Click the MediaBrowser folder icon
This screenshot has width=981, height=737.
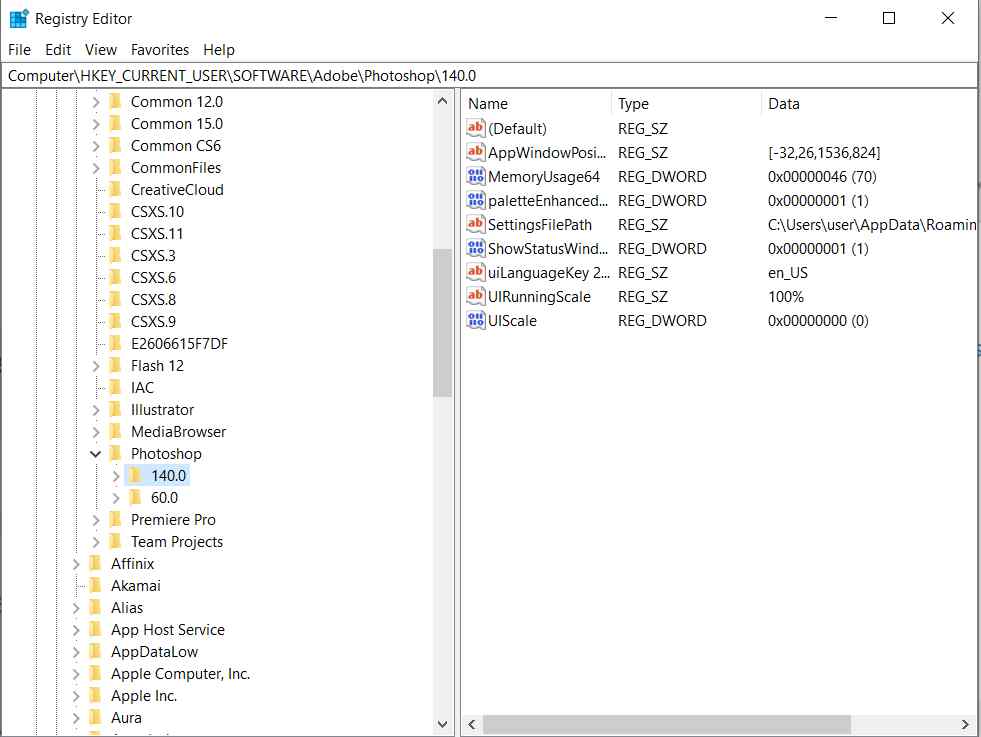pyautogui.click(x=116, y=431)
